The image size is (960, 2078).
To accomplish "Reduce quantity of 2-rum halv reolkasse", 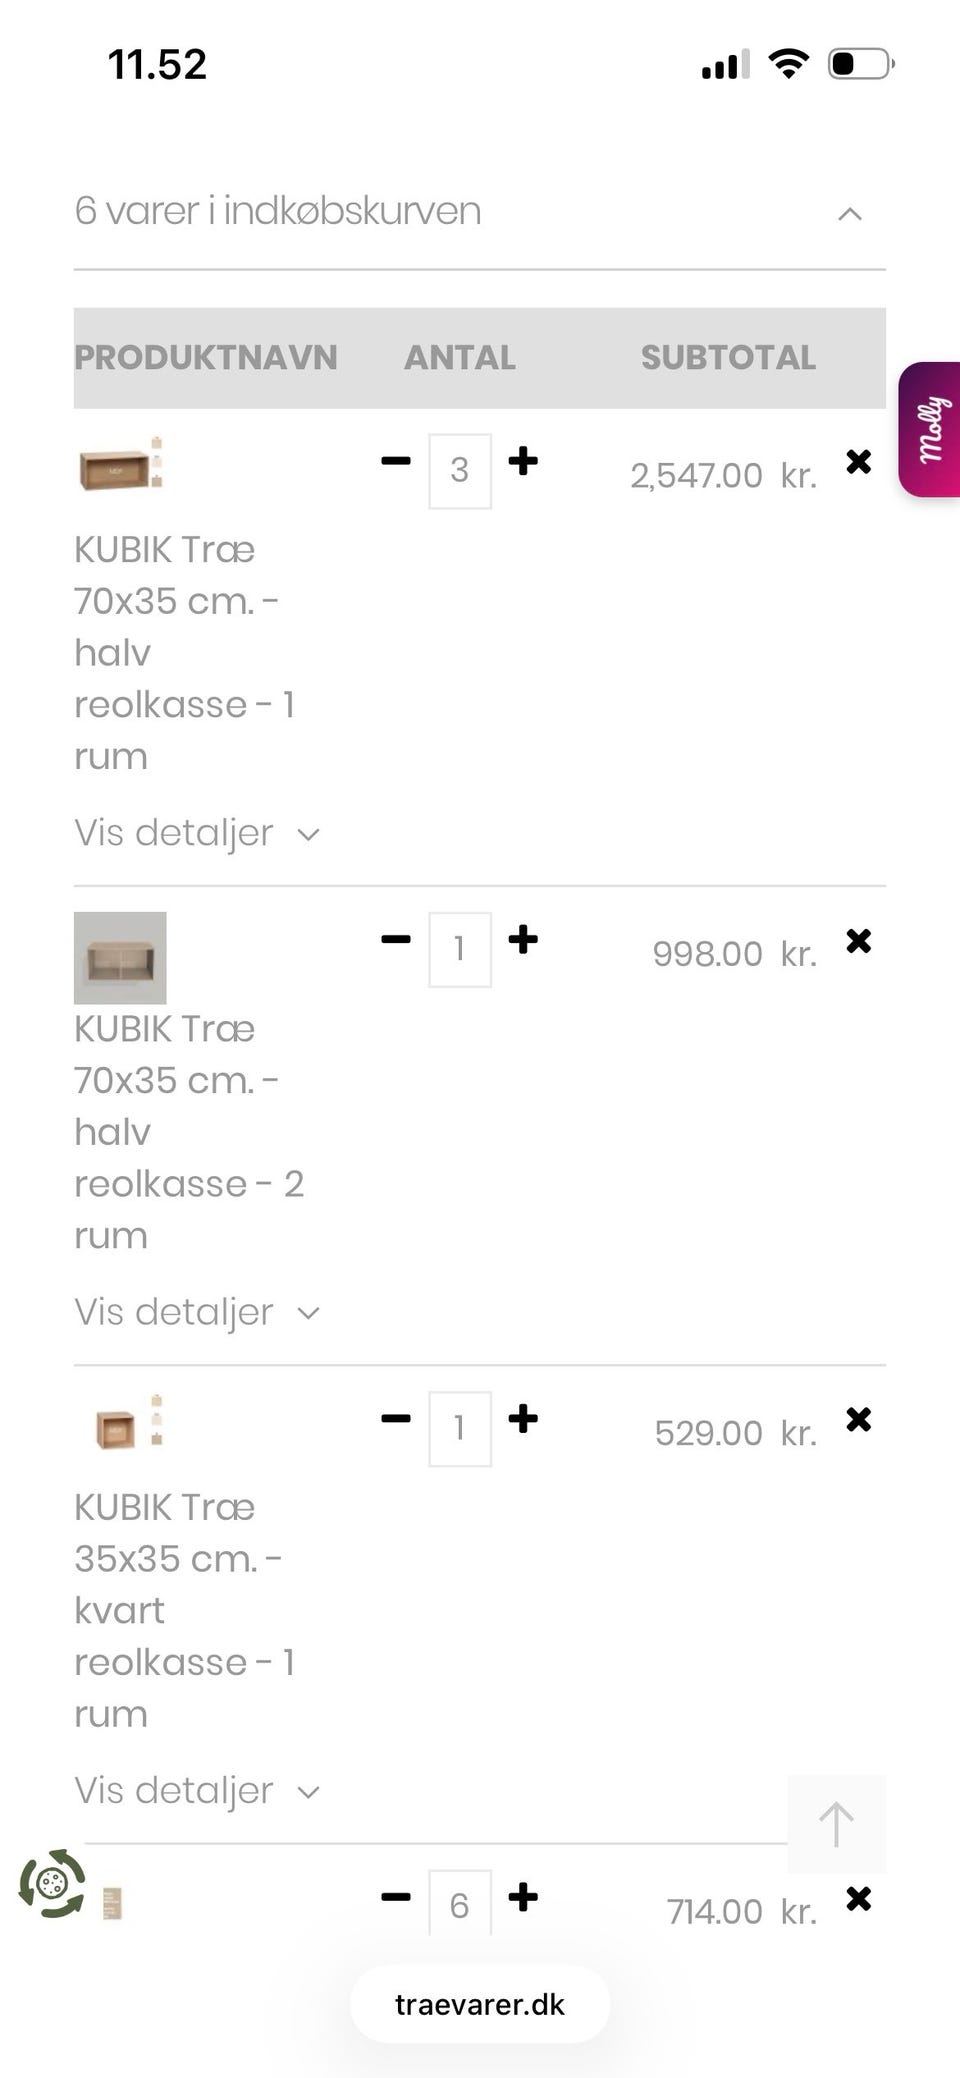I will (x=396, y=939).
